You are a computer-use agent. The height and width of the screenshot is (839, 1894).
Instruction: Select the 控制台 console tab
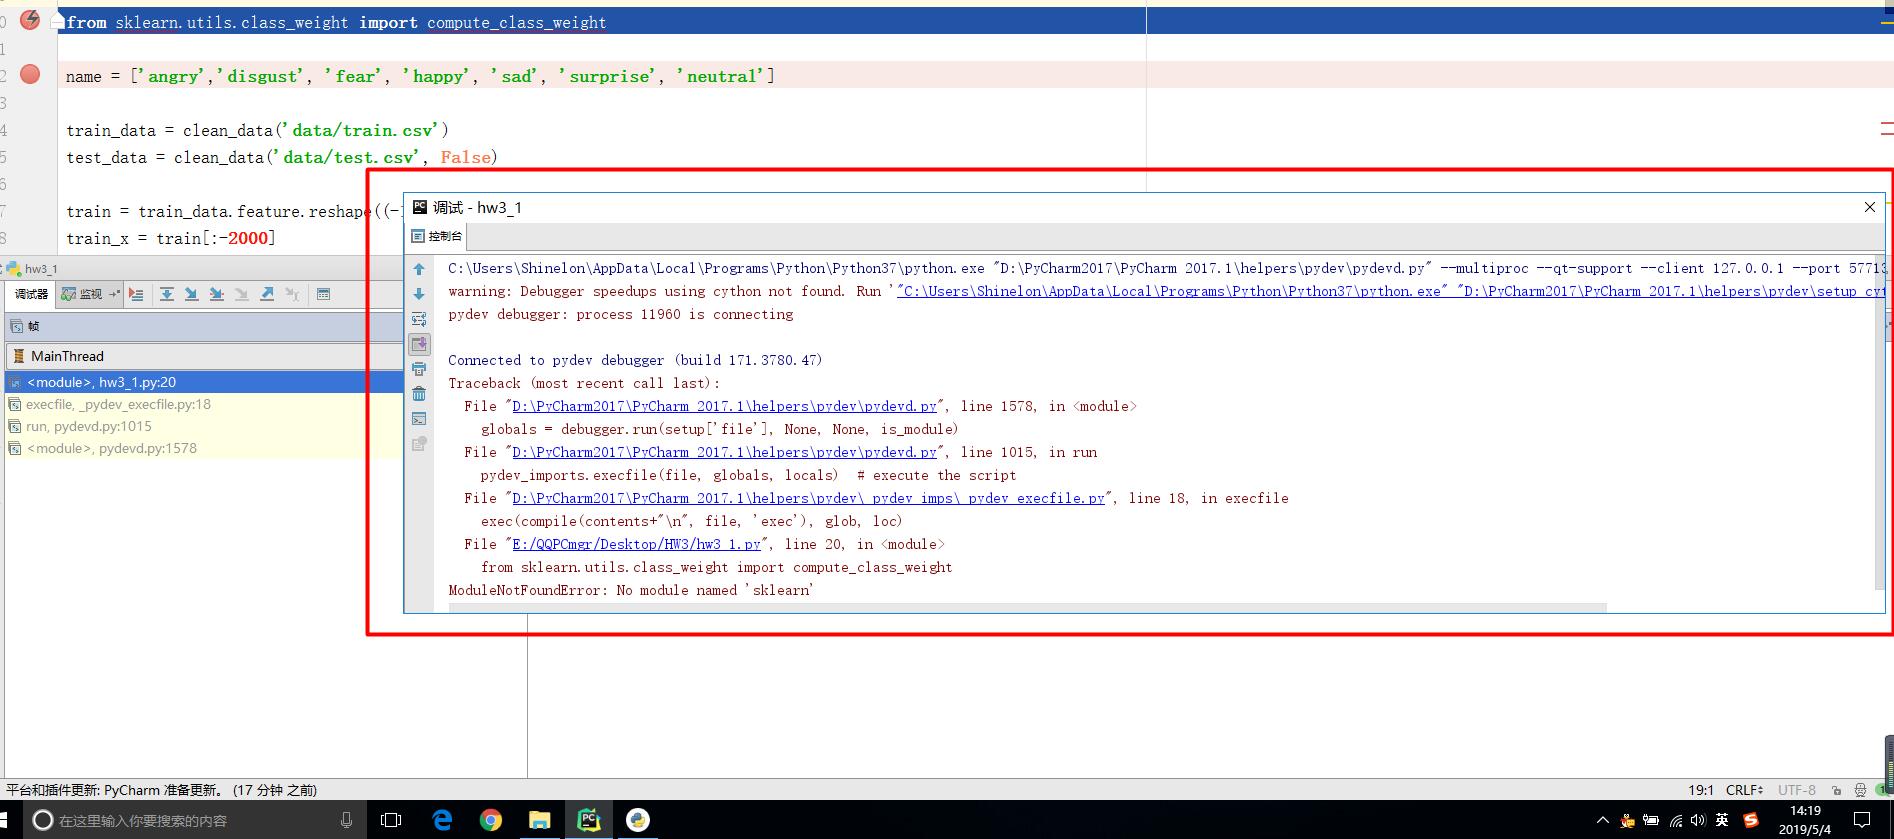click(x=437, y=236)
